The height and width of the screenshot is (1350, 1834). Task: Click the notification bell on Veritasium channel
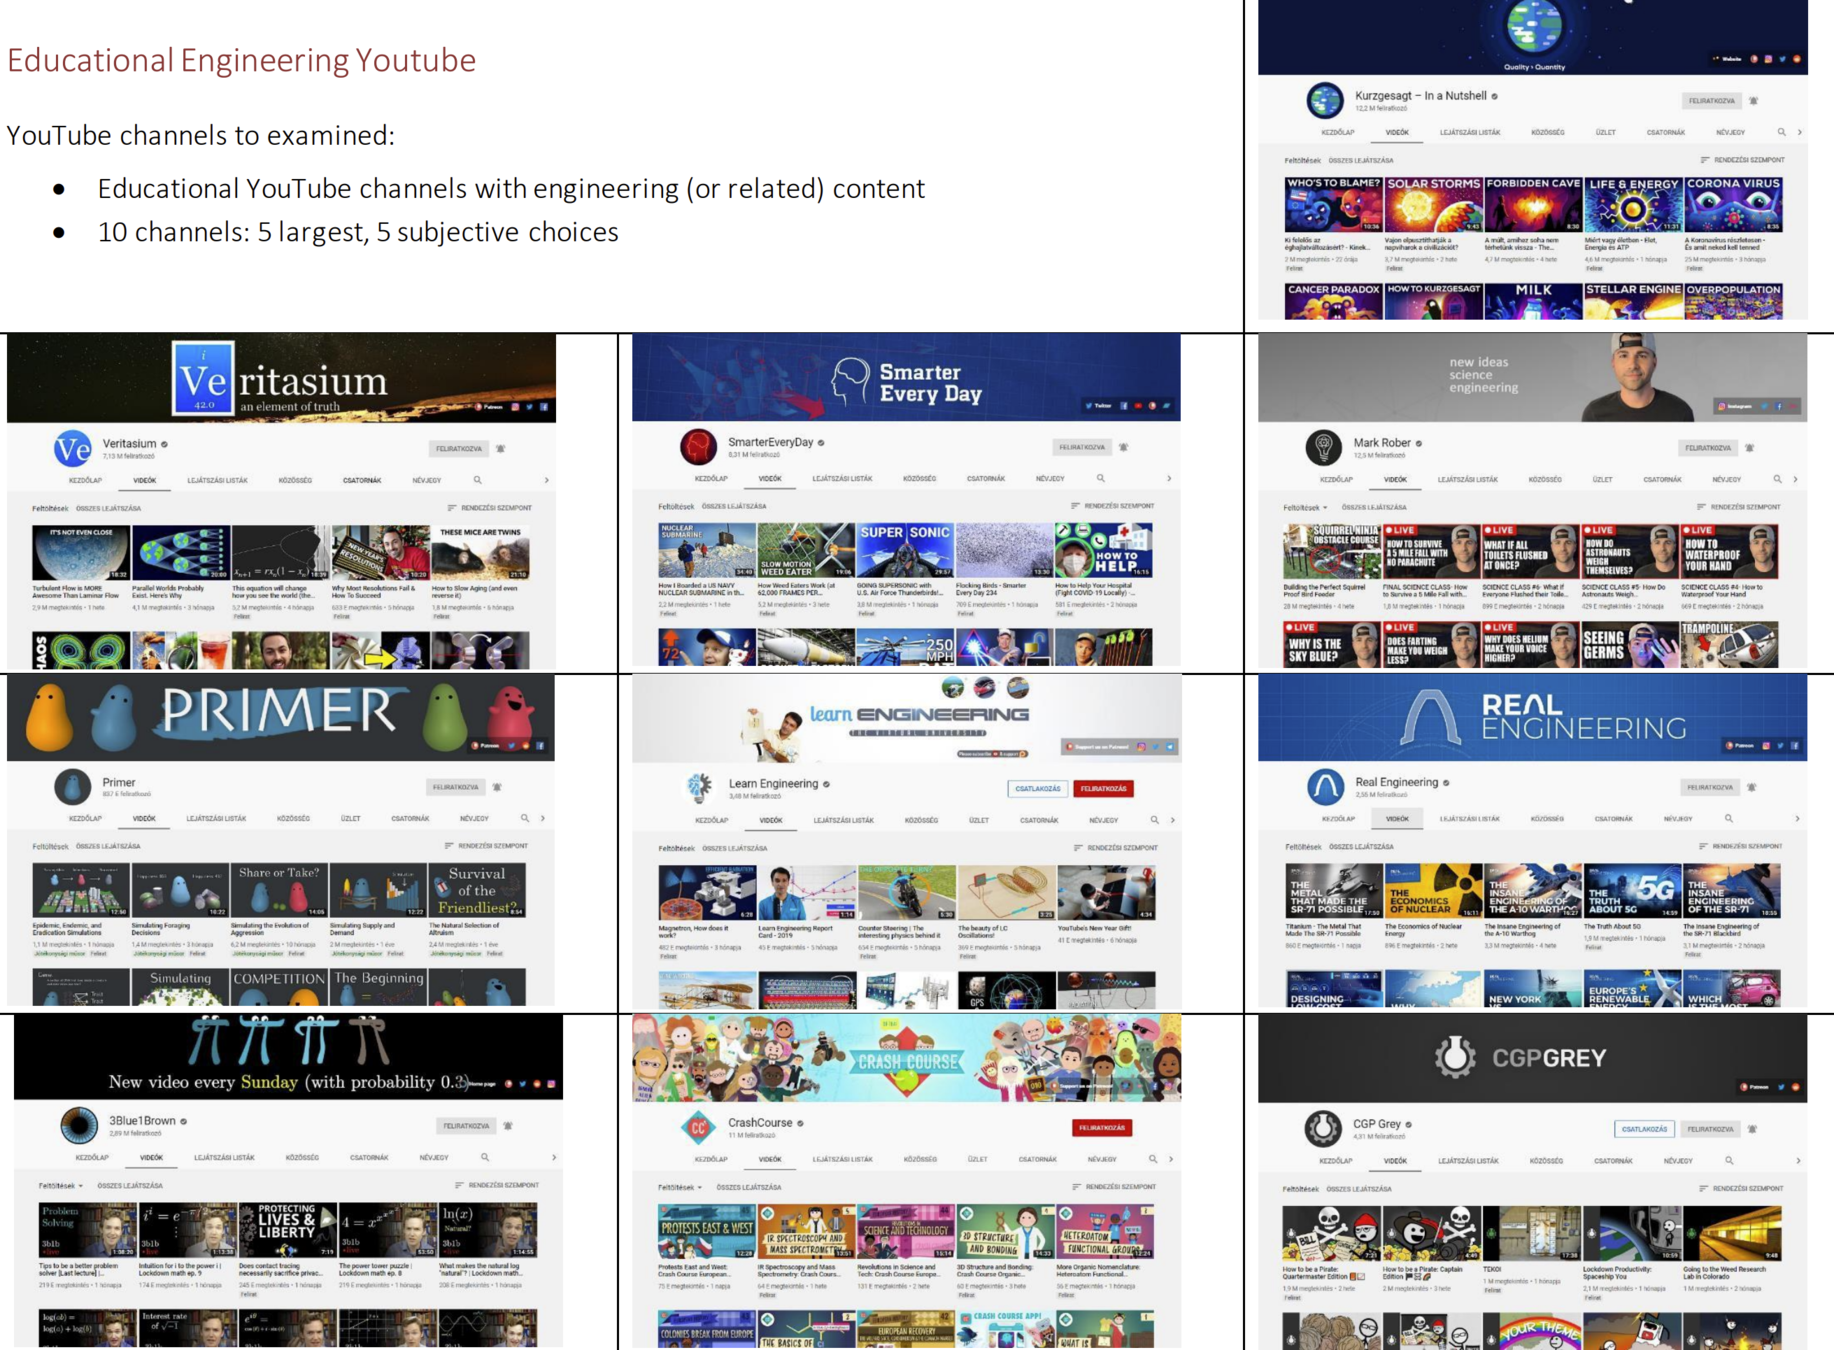click(501, 449)
